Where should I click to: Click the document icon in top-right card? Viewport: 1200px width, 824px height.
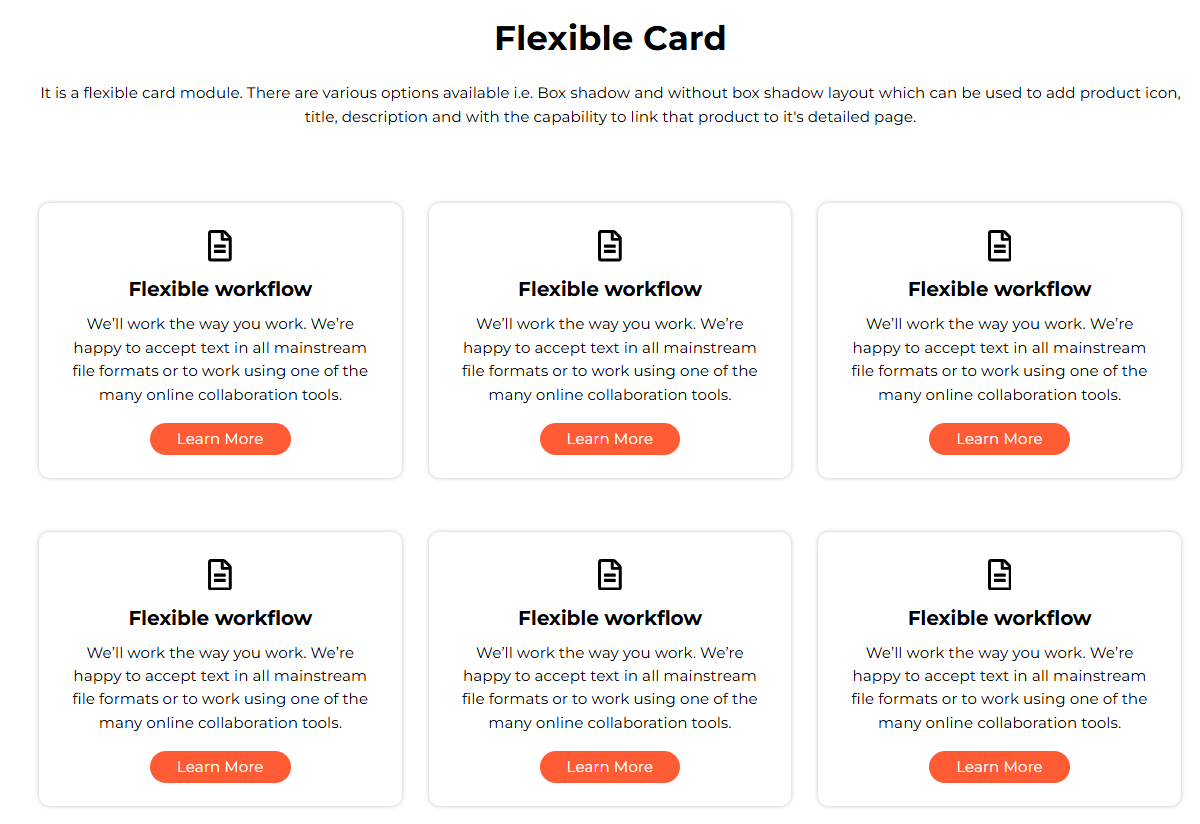coord(1000,246)
